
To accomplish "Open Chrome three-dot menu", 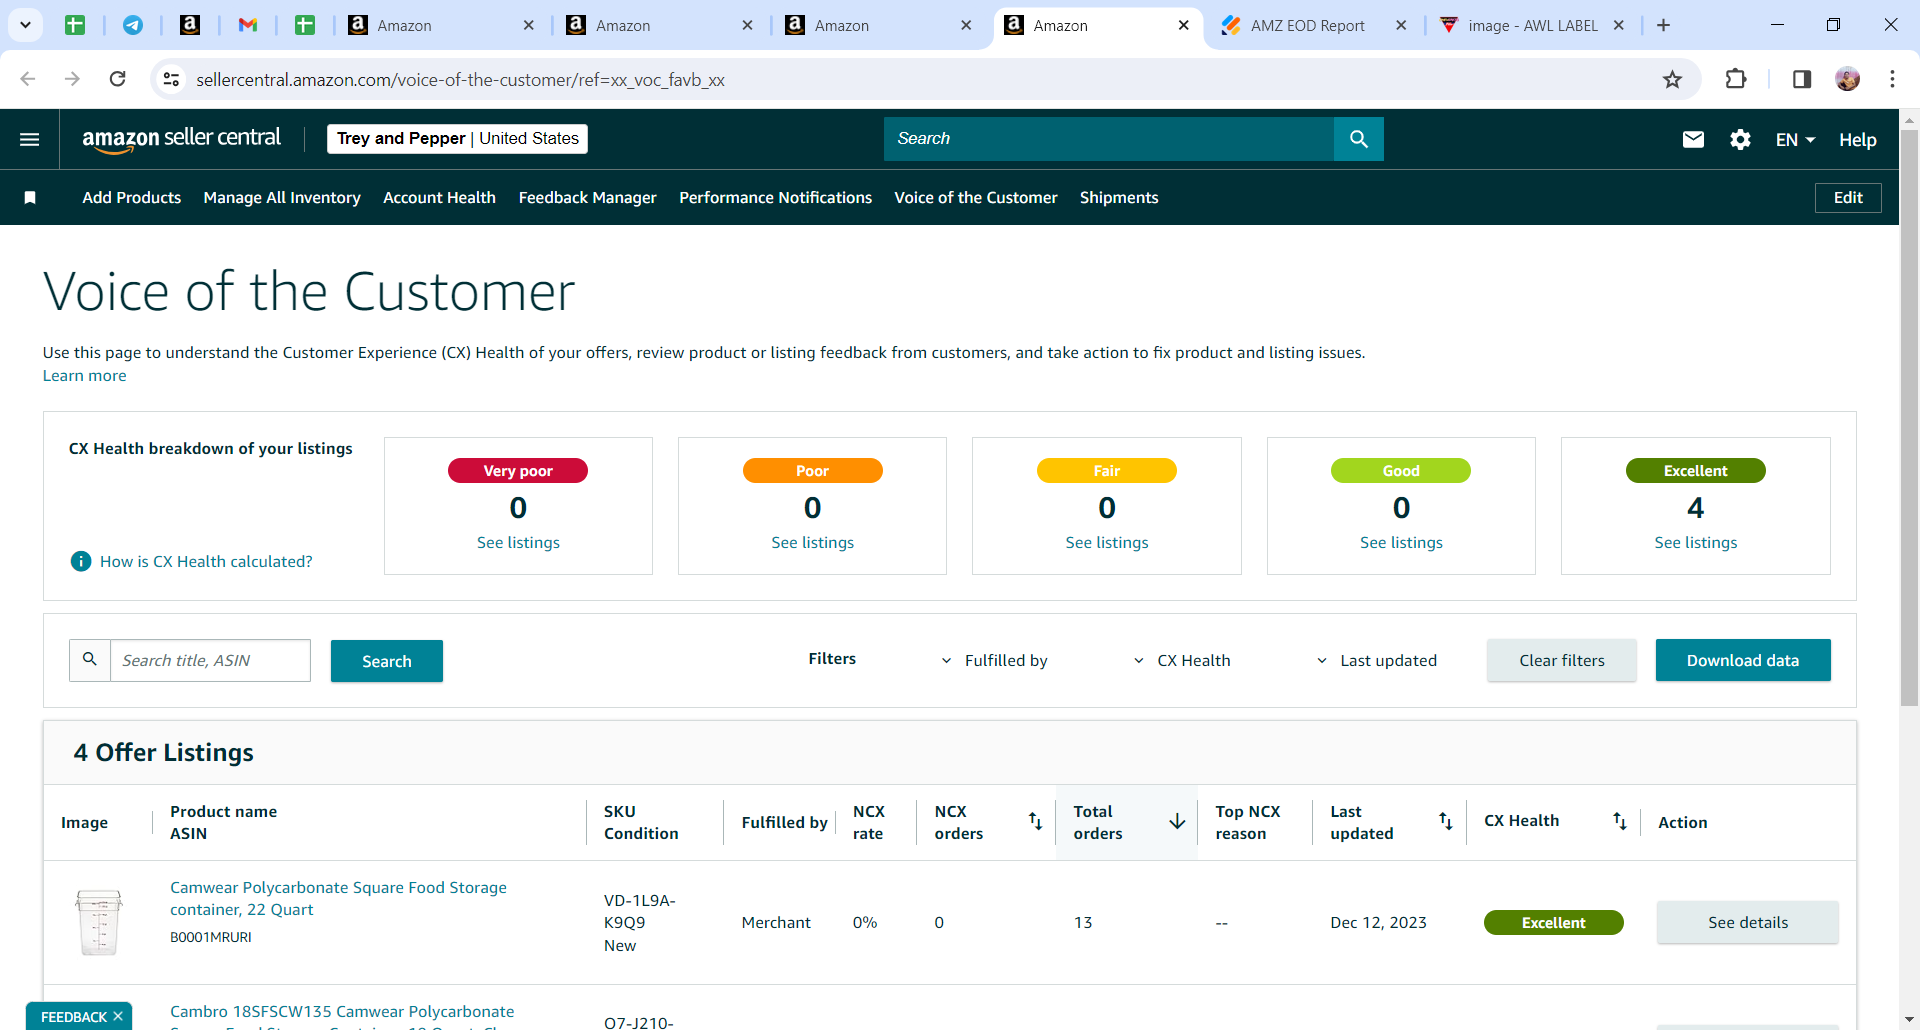I will [1892, 79].
